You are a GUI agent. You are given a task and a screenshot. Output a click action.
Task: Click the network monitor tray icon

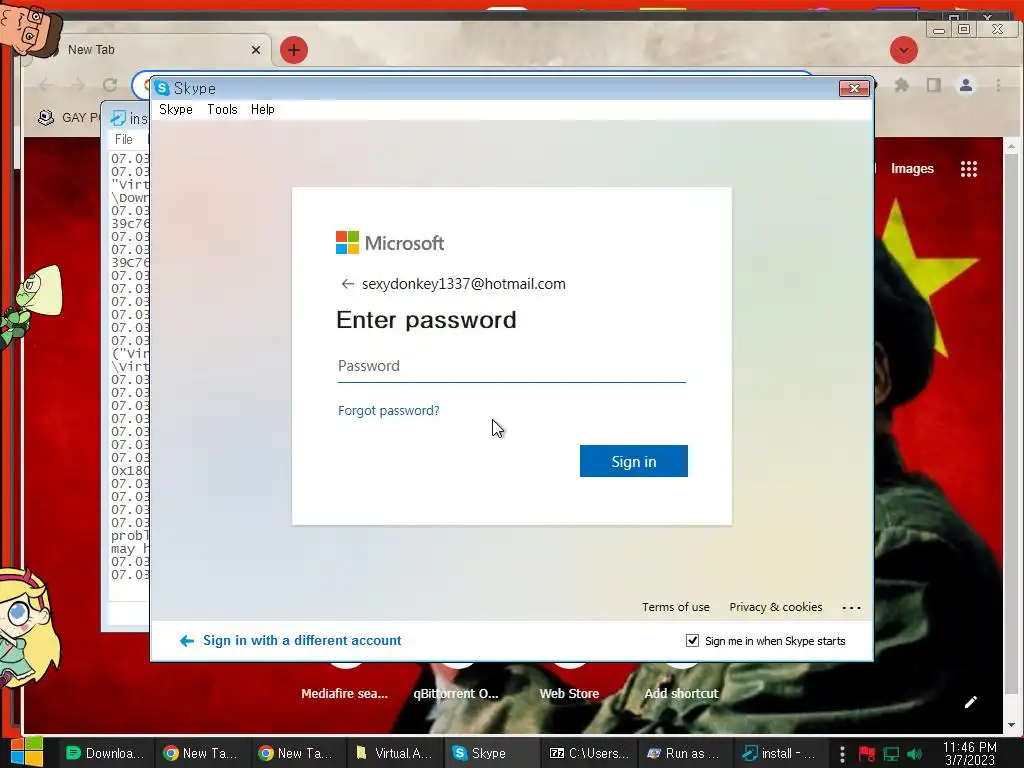(891, 754)
